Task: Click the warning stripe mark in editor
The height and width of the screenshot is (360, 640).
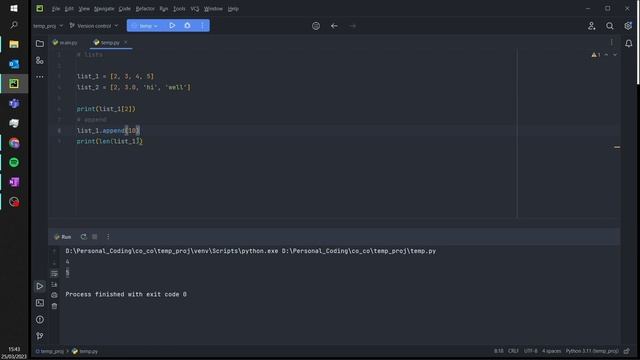Action: tap(617, 147)
